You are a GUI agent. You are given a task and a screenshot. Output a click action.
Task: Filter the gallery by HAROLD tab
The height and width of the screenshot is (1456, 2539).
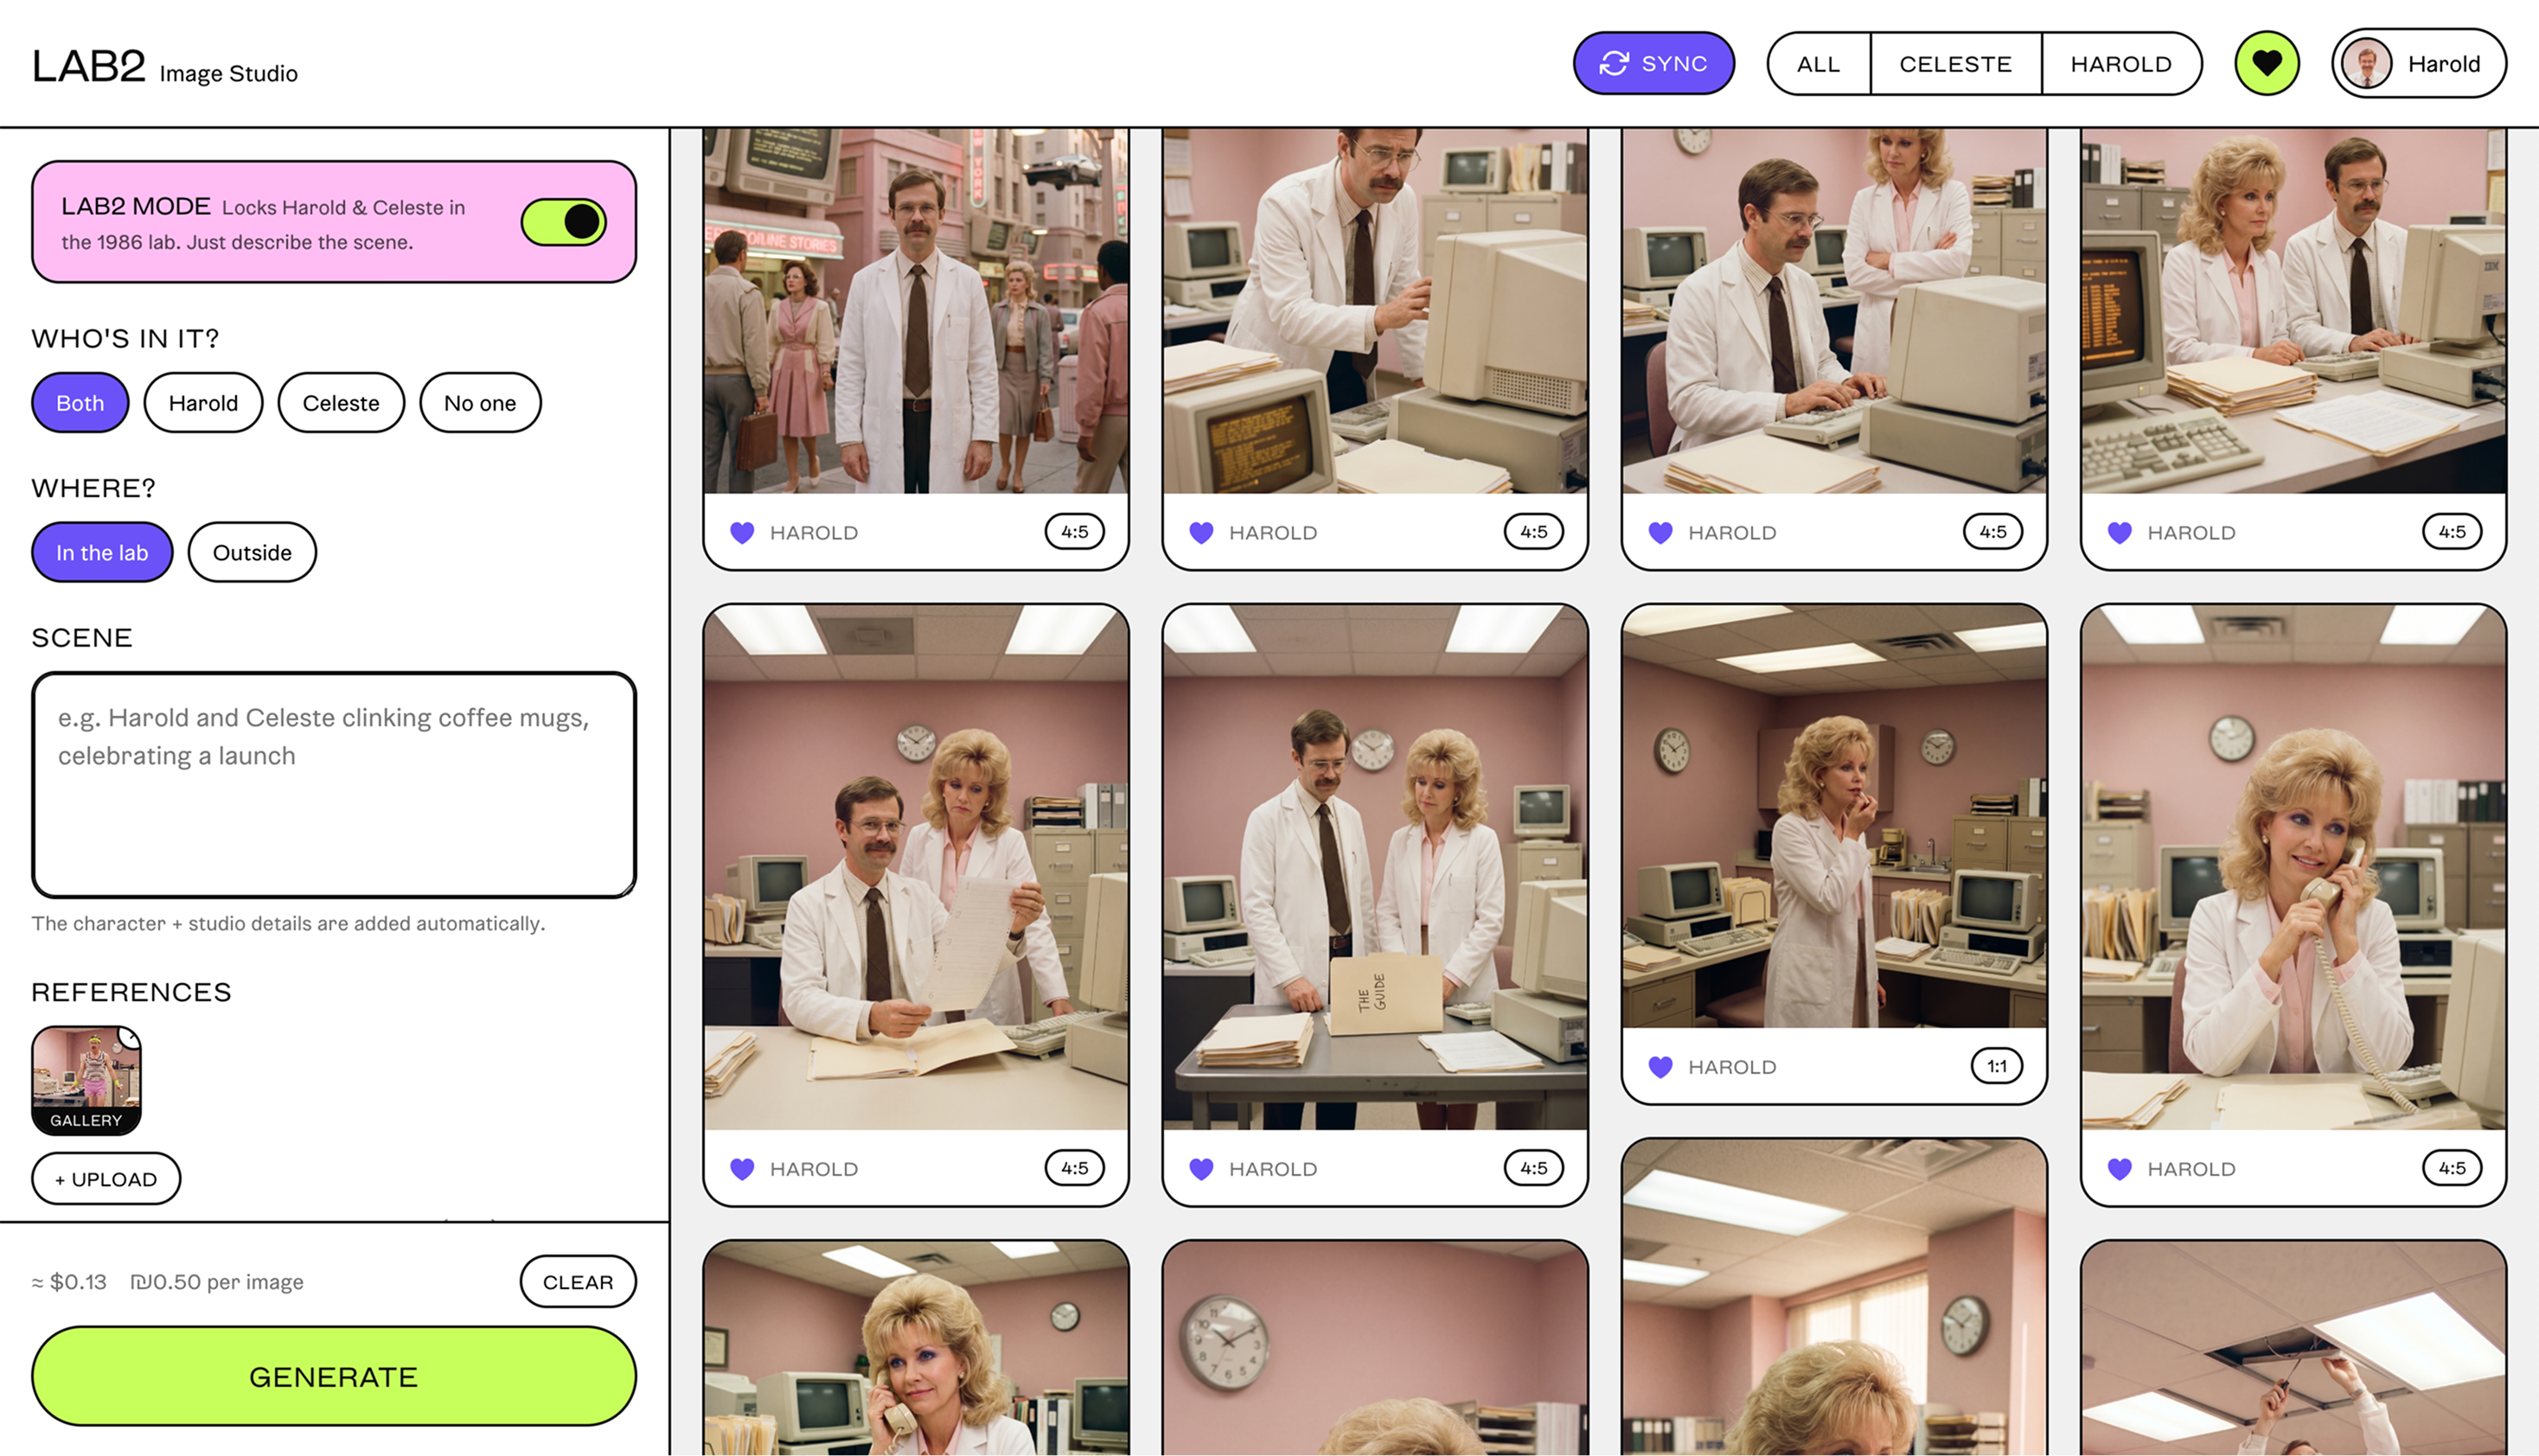[2121, 64]
